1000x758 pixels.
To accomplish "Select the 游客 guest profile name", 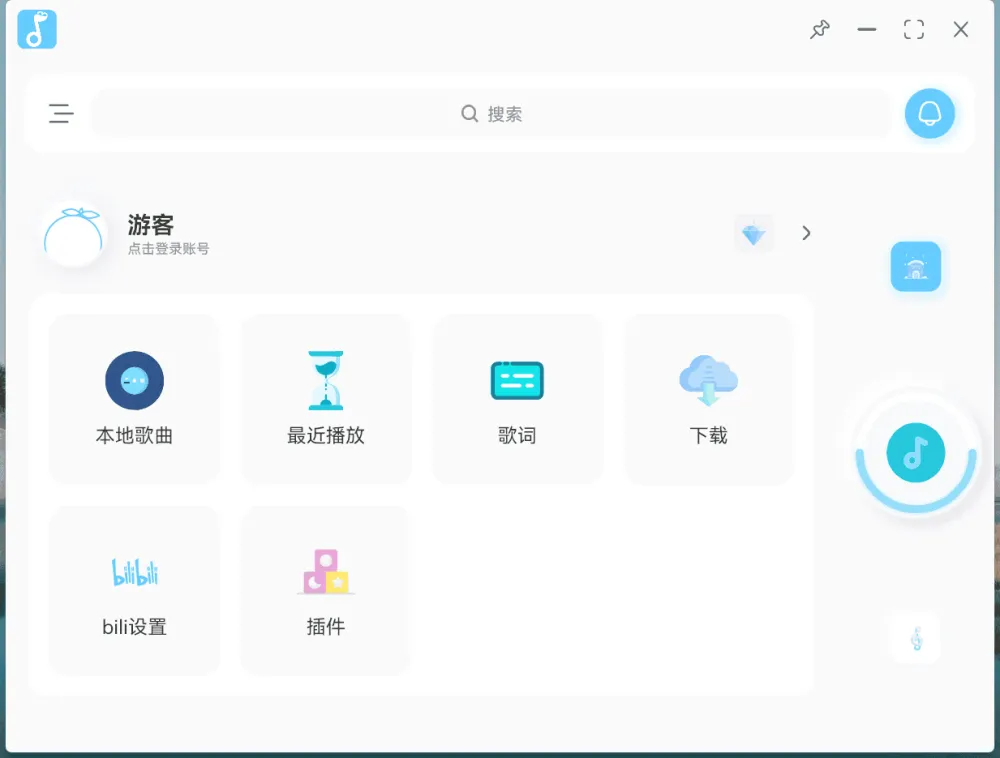I will point(152,225).
